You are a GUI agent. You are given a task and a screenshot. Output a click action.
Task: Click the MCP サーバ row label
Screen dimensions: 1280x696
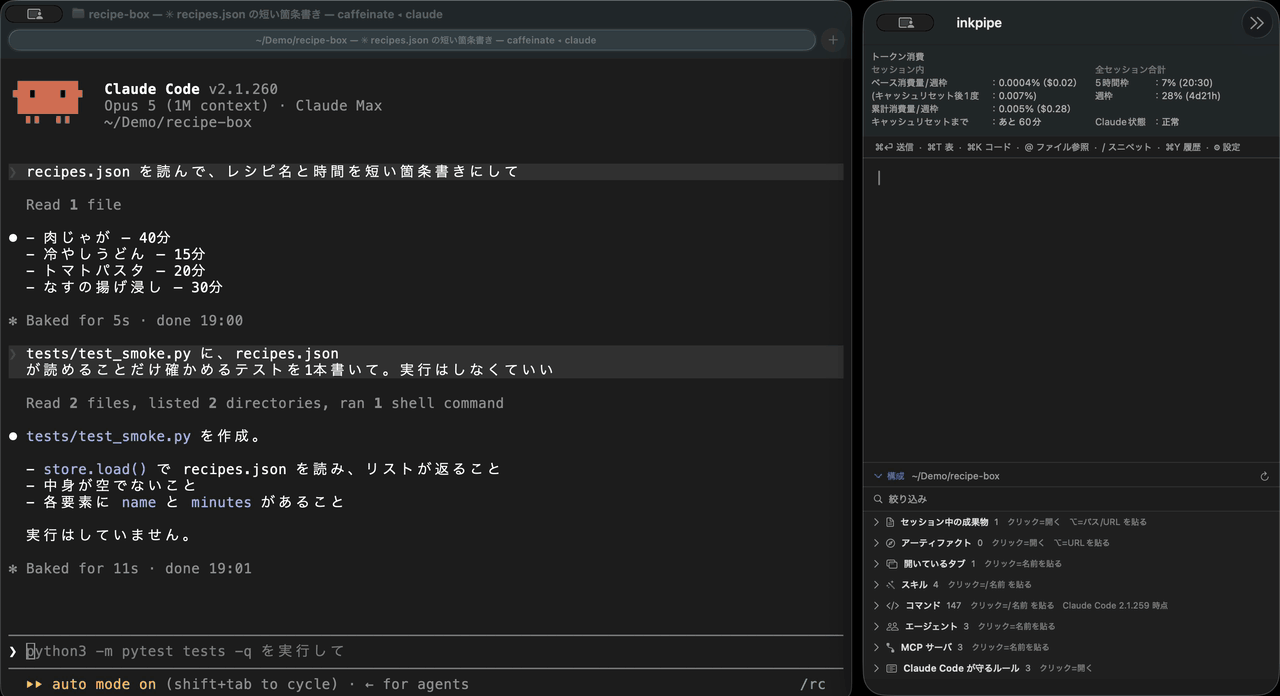pos(926,647)
